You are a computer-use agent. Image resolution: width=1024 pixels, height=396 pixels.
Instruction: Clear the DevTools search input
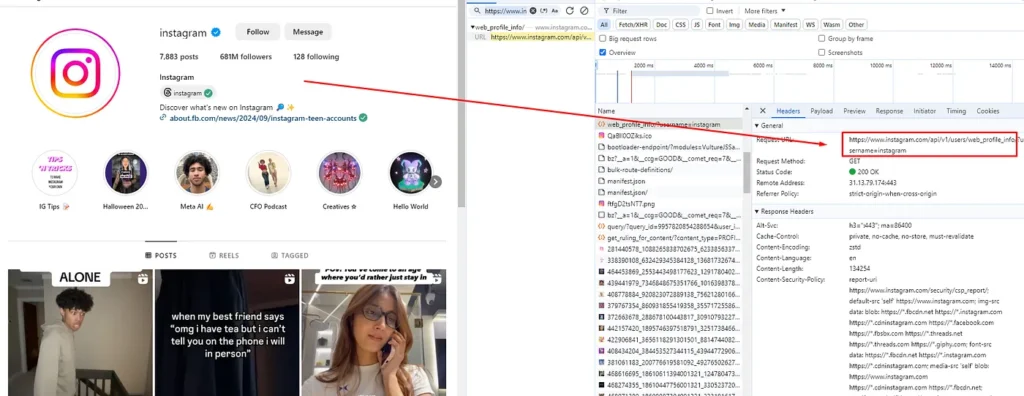coord(533,11)
